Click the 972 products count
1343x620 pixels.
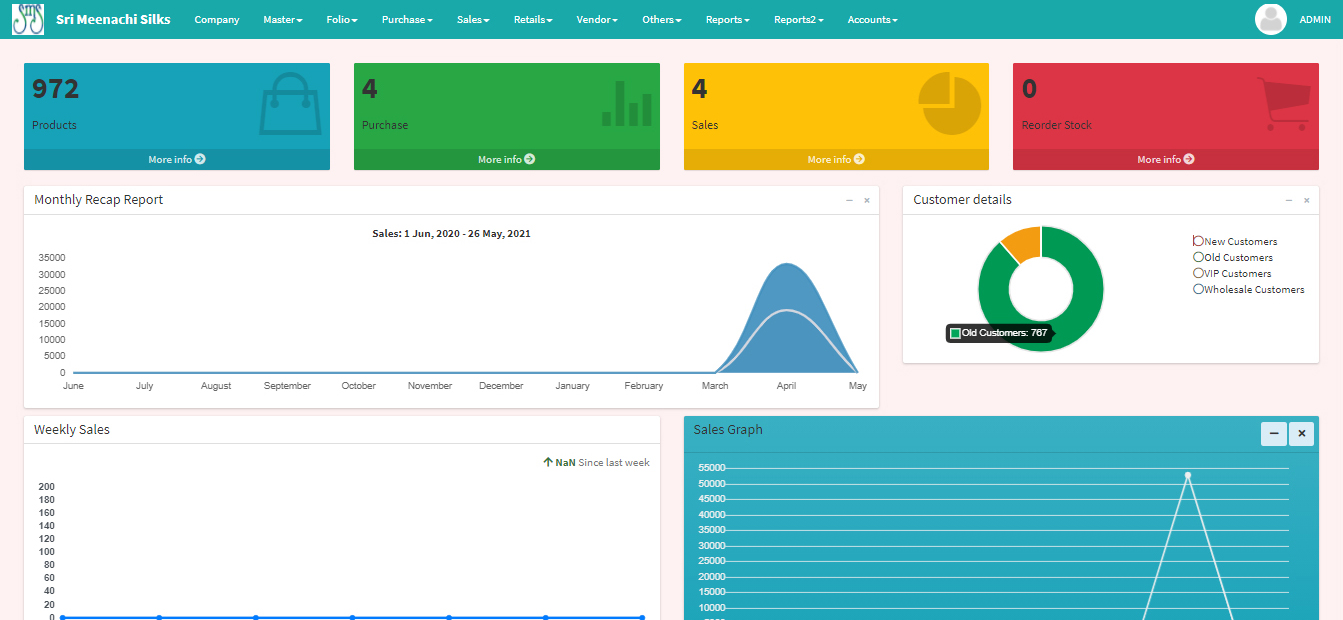pos(55,89)
